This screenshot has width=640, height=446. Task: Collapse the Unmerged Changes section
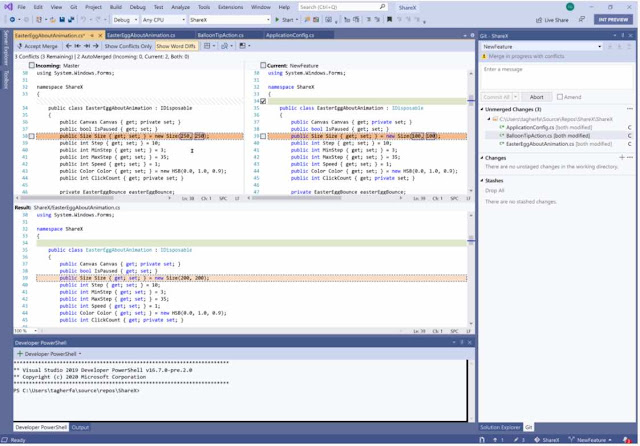click(x=482, y=109)
